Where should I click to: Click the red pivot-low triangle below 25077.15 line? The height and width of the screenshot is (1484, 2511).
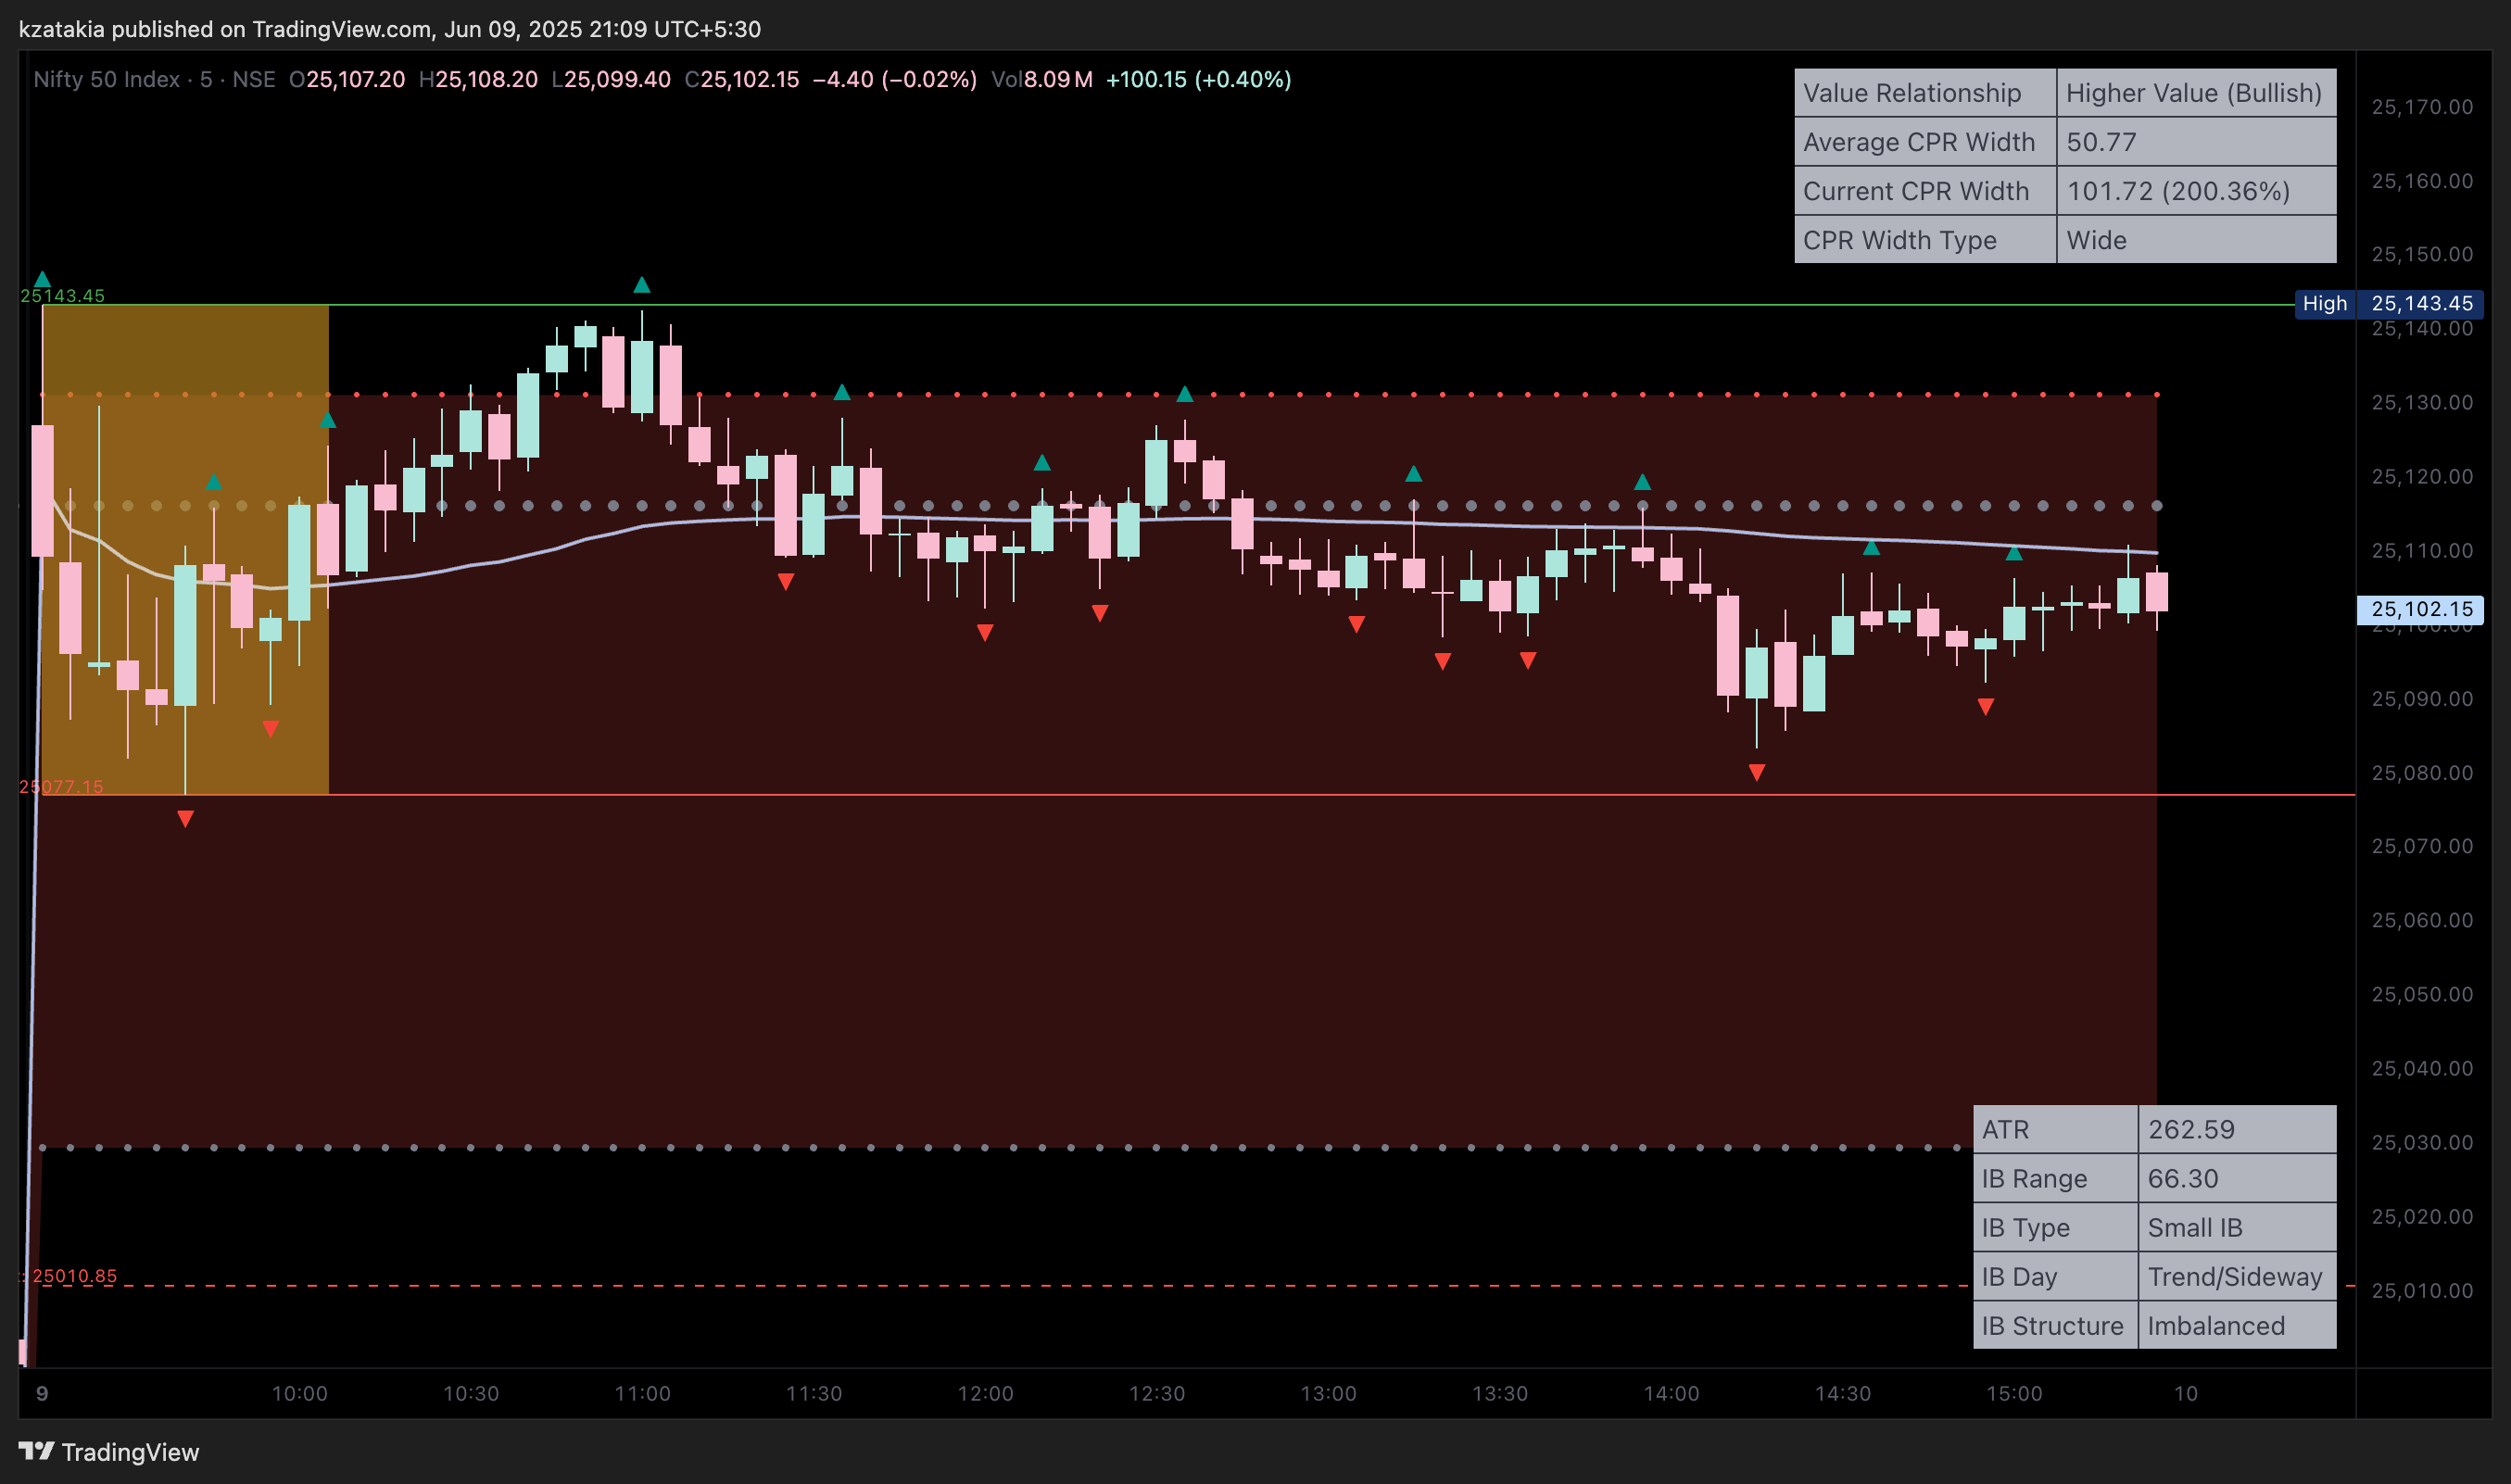185,819
